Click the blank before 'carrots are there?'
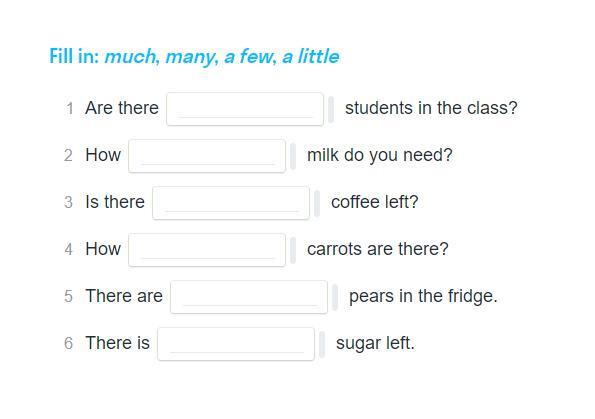The height and width of the screenshot is (419, 595). pyautogui.click(x=207, y=250)
